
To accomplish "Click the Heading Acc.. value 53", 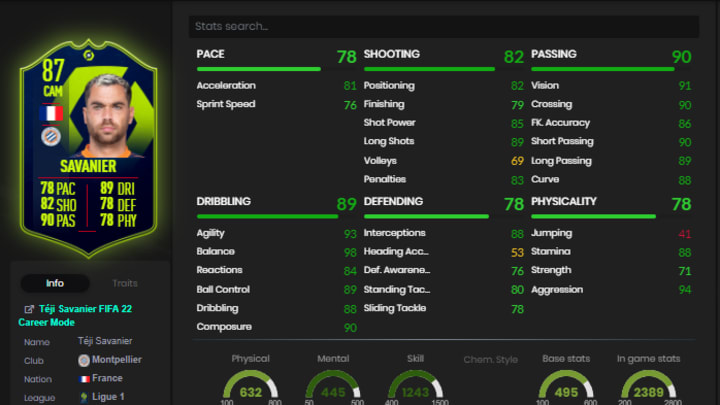I will click(x=518, y=252).
